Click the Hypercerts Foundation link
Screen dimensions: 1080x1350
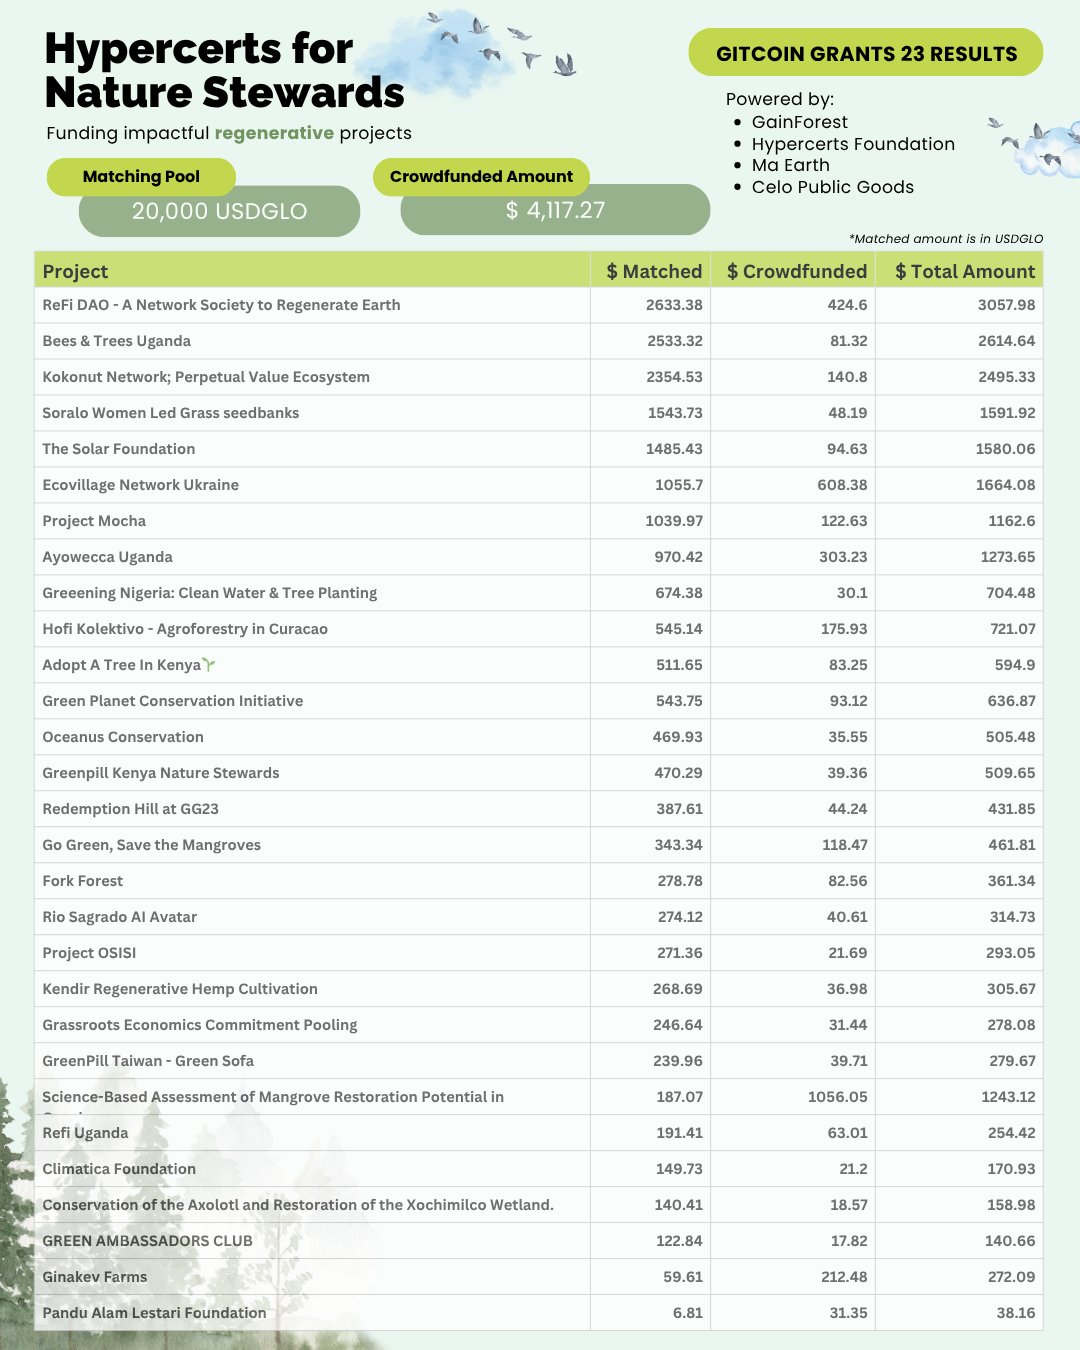click(853, 144)
